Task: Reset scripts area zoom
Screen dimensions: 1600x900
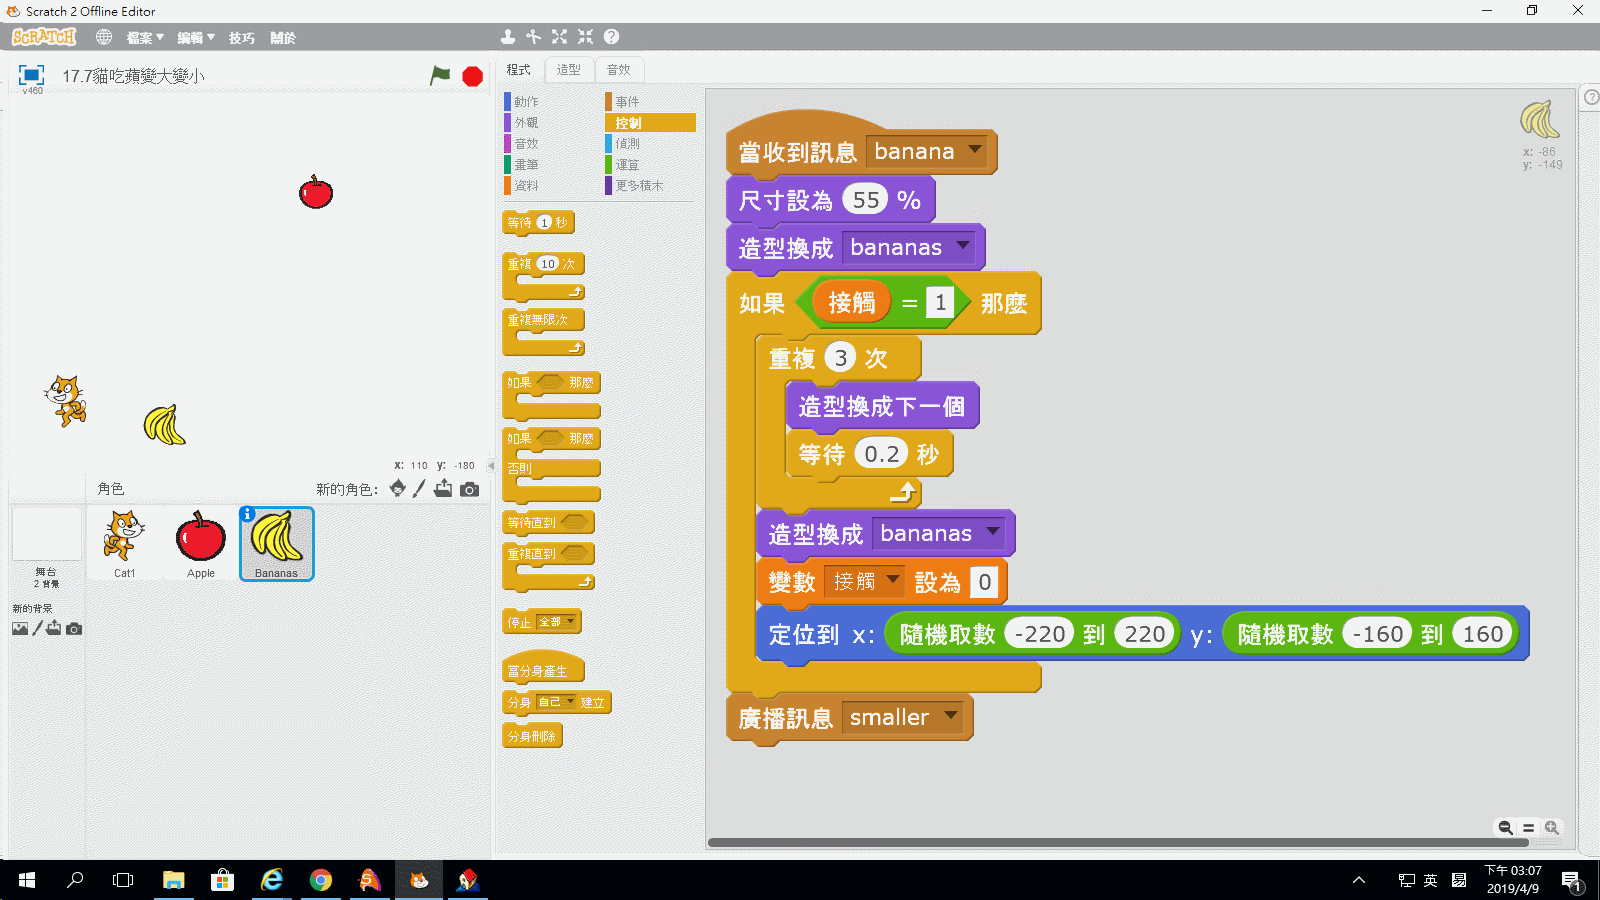Action: pos(1528,827)
